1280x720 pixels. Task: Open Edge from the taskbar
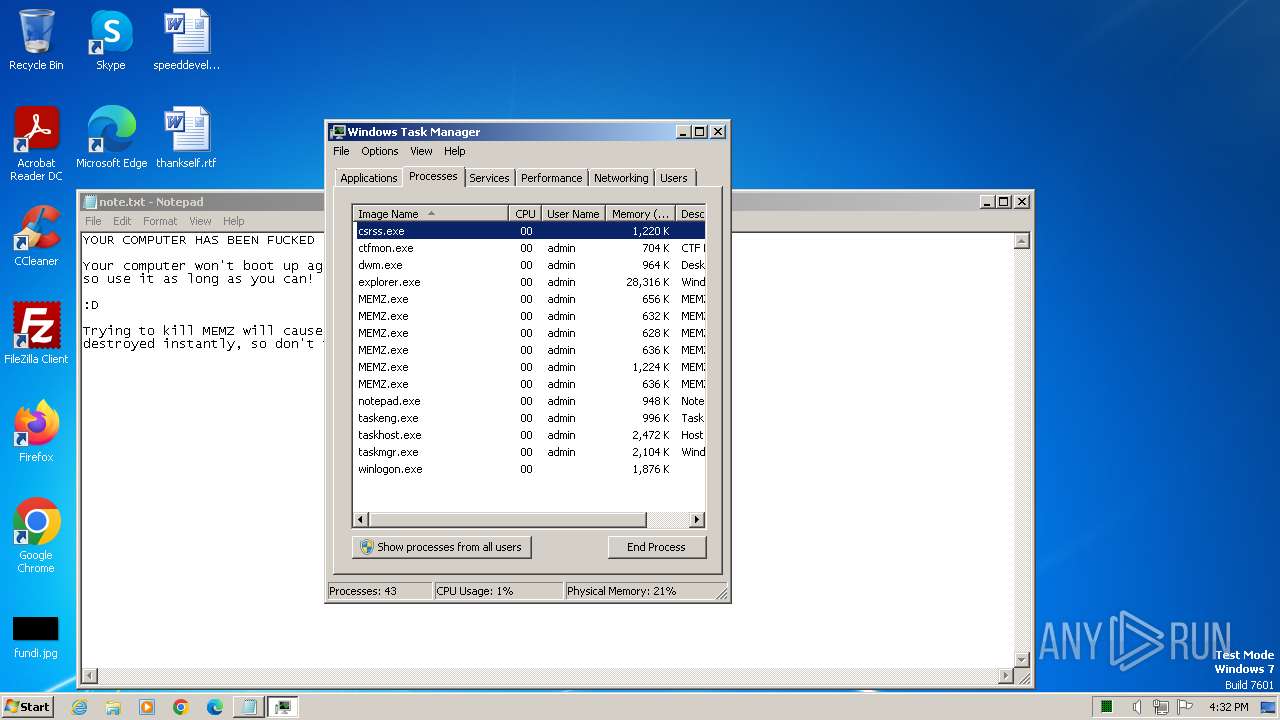tap(215, 707)
